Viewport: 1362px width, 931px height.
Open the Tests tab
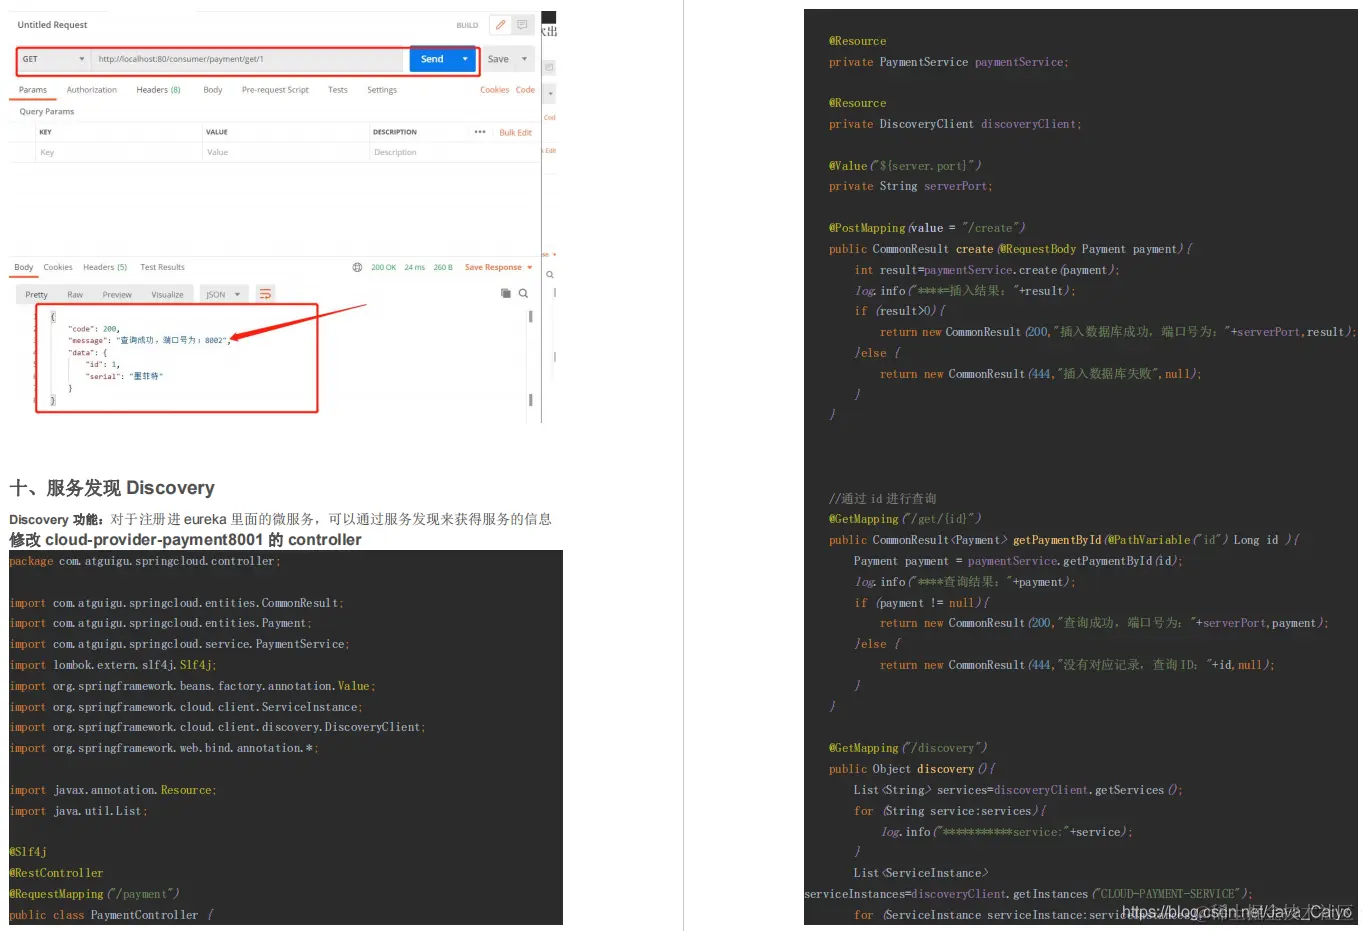(338, 90)
